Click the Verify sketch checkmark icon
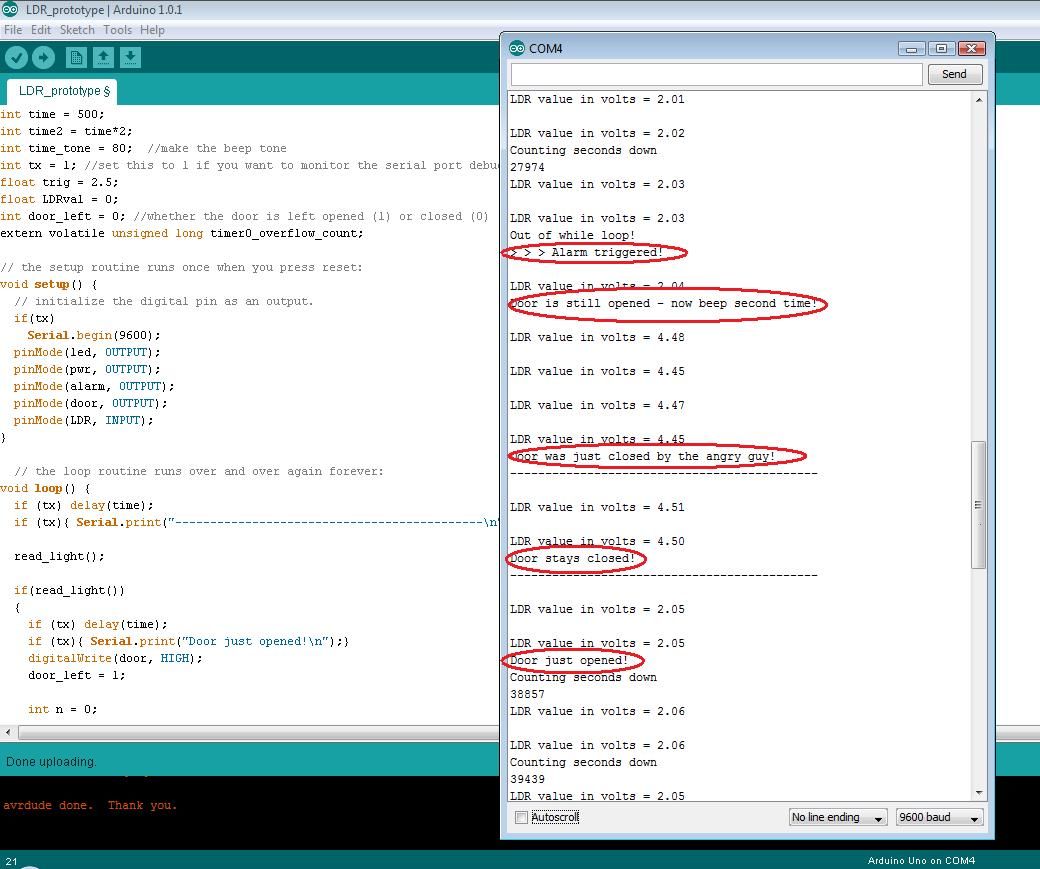 tap(16, 58)
